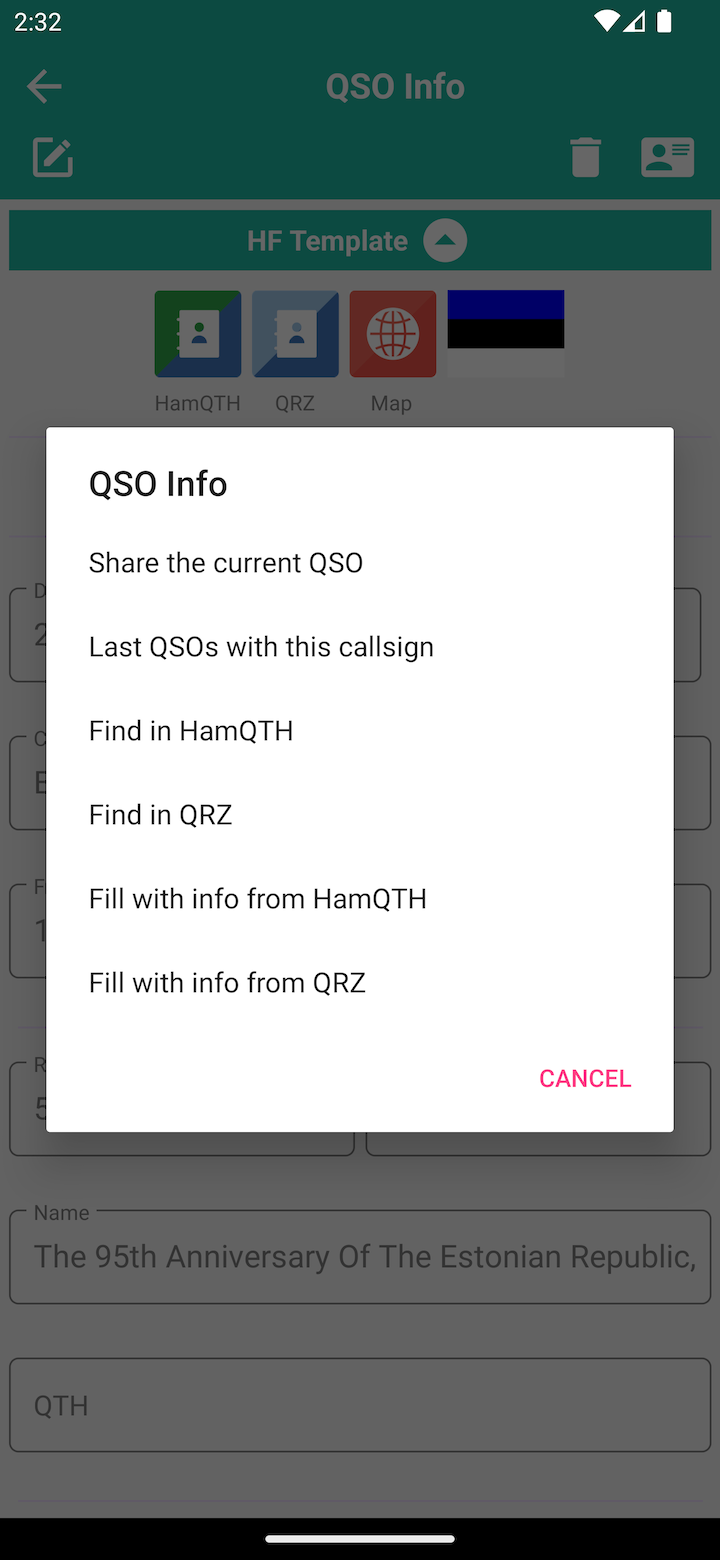Choose Find in HamQTH

click(191, 731)
